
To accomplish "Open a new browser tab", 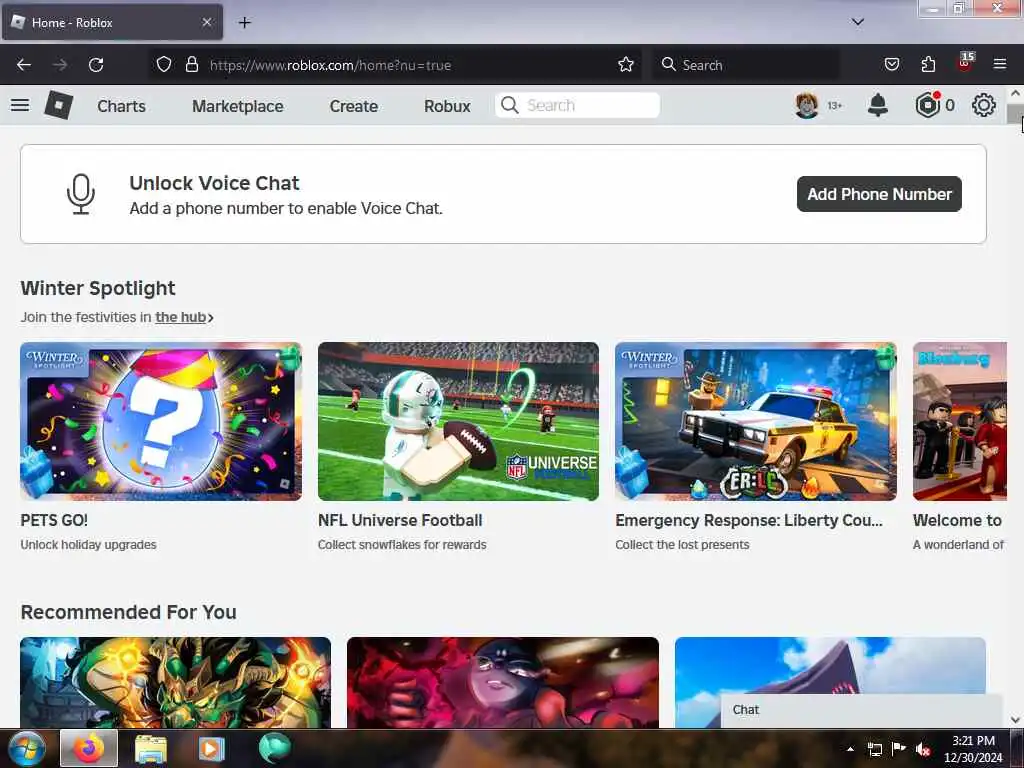I will [x=244, y=23].
